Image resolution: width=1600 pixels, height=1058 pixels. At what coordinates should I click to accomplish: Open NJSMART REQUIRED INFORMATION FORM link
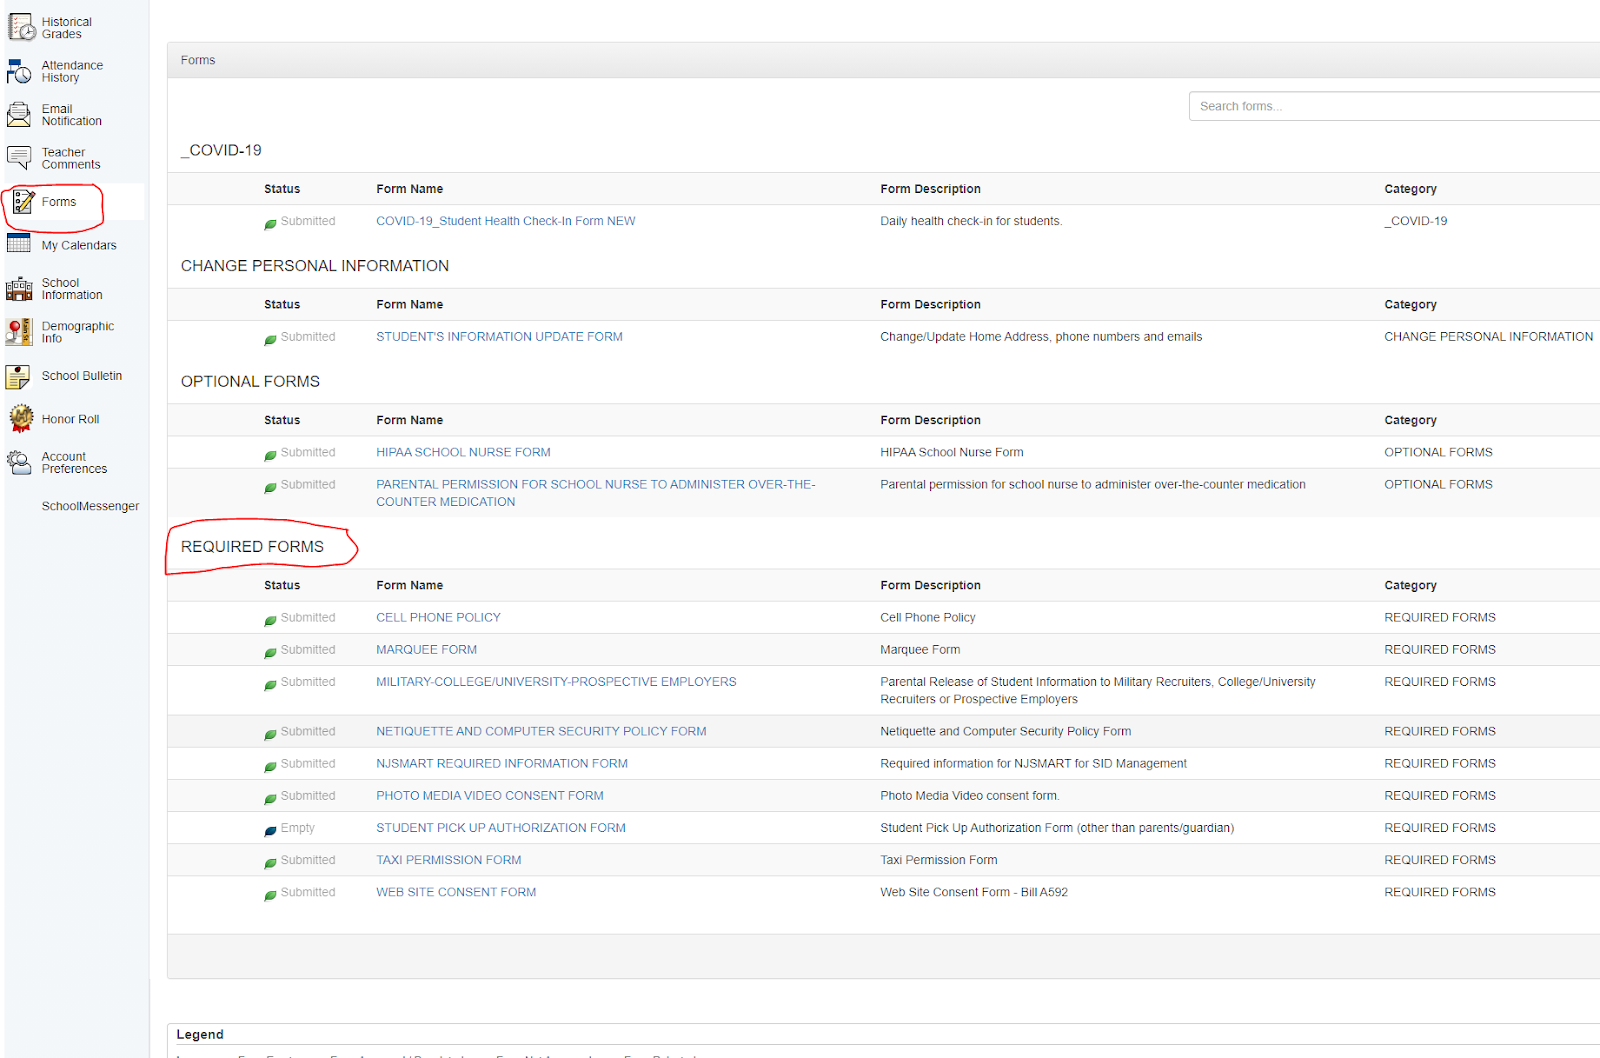tap(502, 763)
